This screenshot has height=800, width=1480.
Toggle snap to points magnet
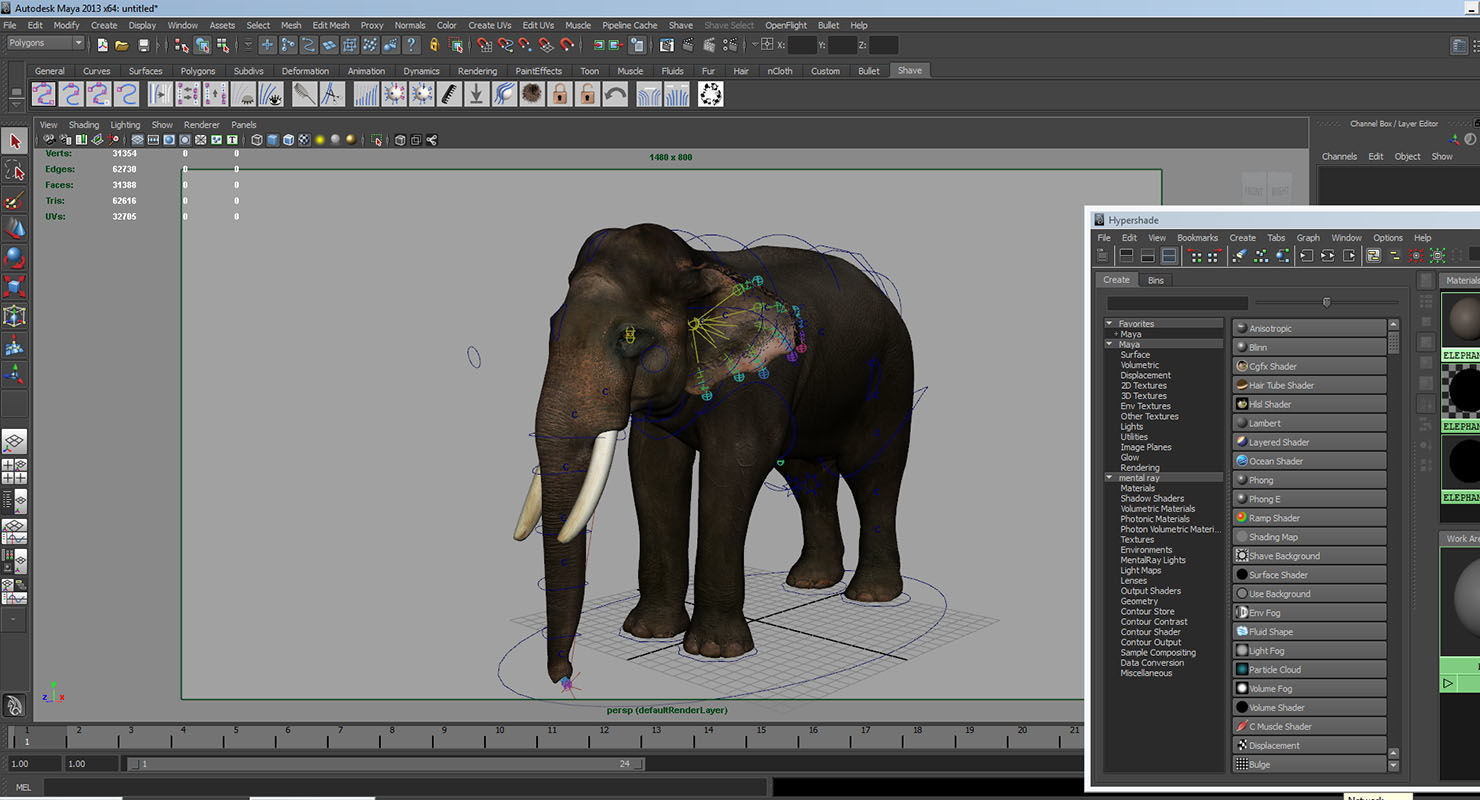coord(526,45)
